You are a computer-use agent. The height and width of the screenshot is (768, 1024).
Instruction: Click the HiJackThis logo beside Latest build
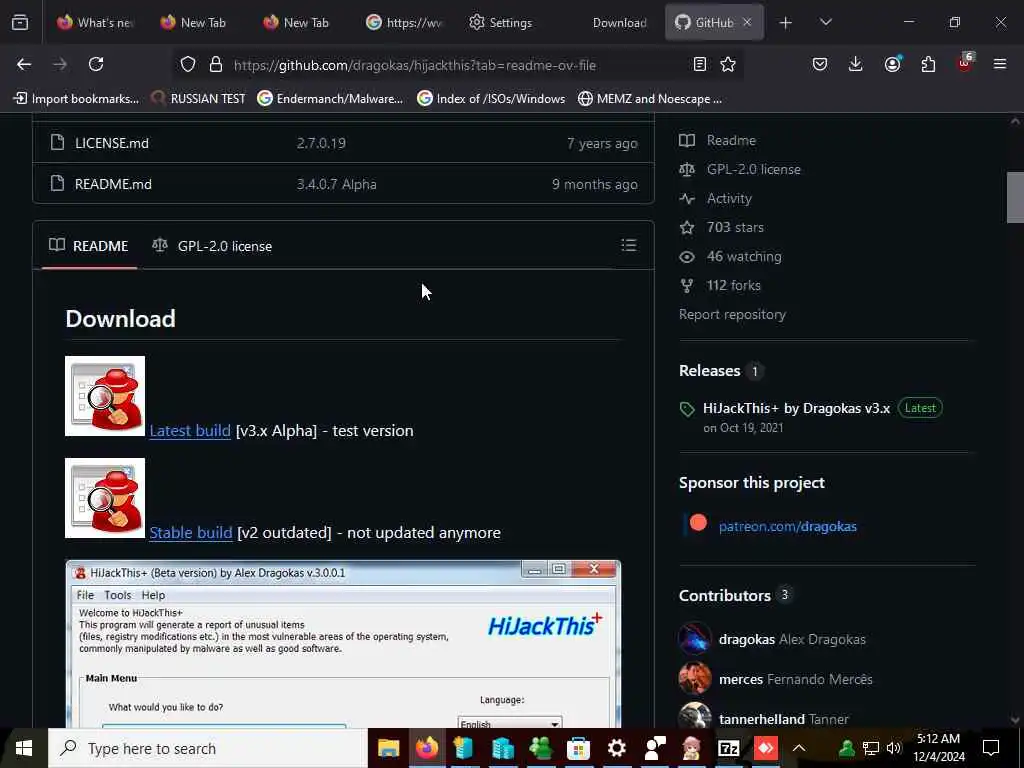104,396
